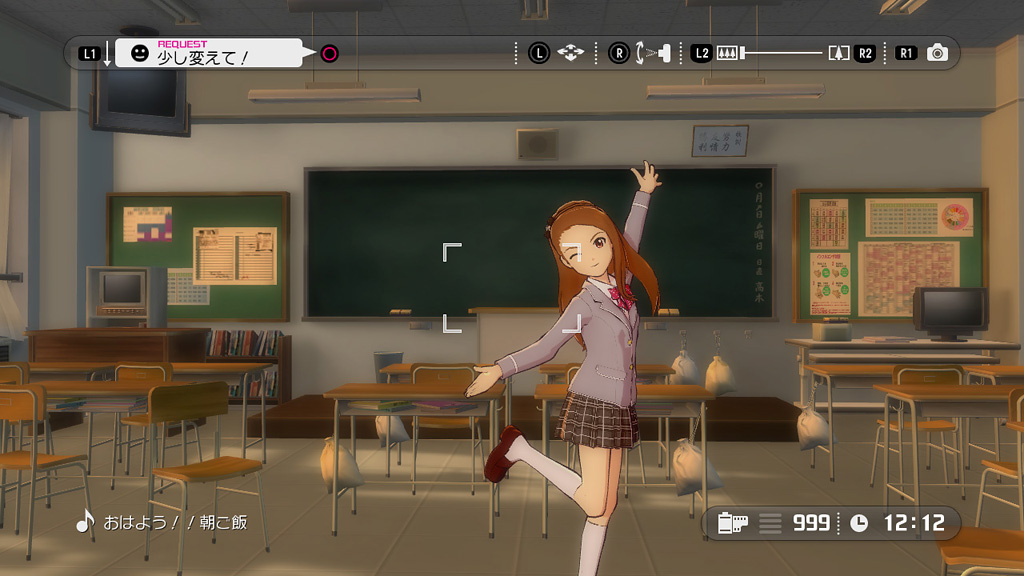Image resolution: width=1024 pixels, height=576 pixels.
Task: Click the zoom level slider track
Action: [x=783, y=53]
